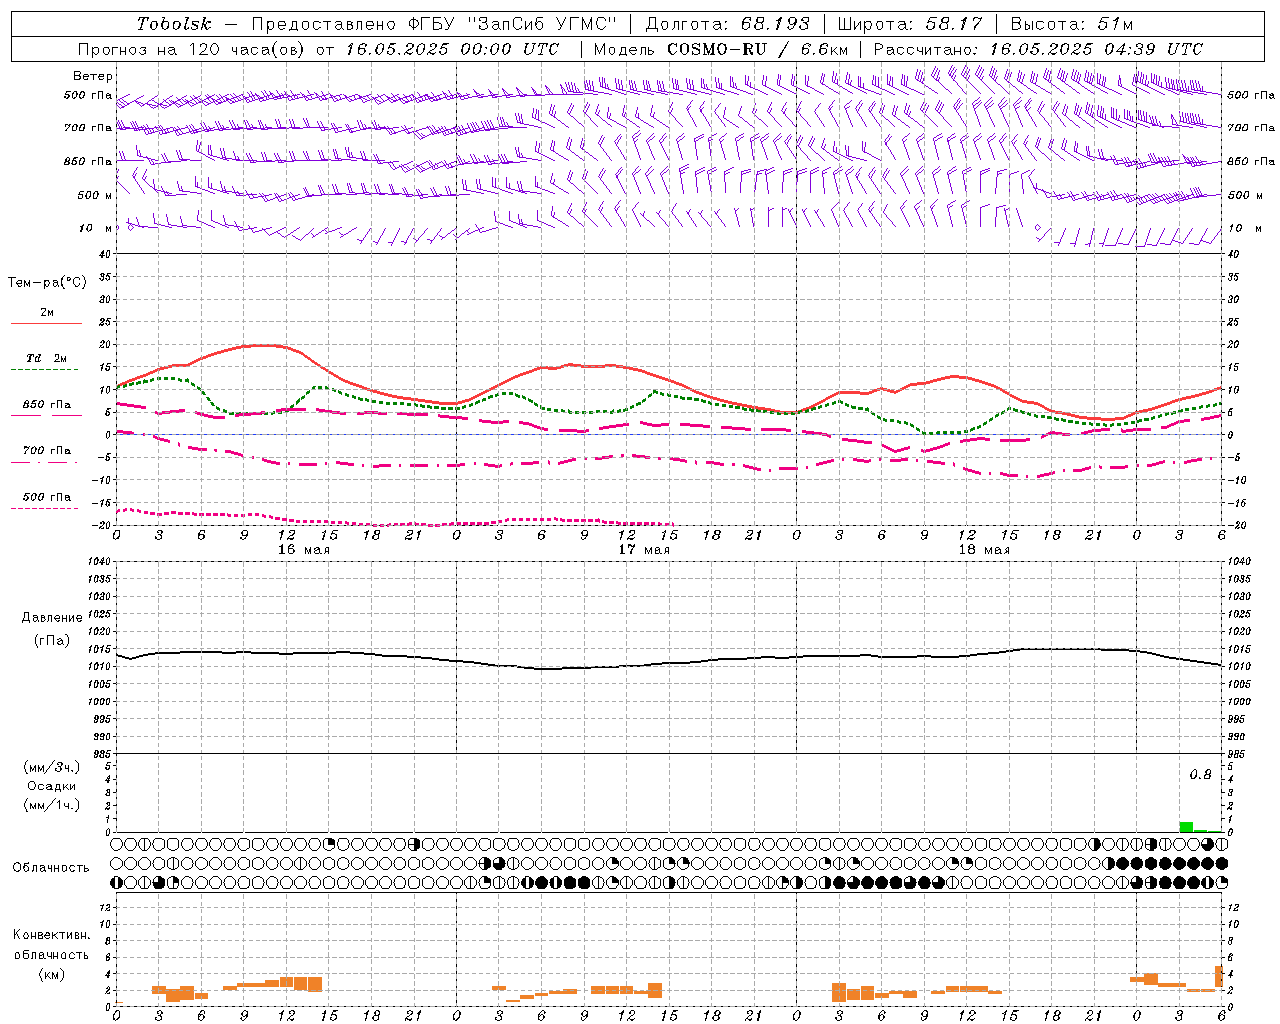1280x1024 pixels.
Task: Select 'Модель COSMO-RU / 6.6км' text
Action: coord(721,49)
